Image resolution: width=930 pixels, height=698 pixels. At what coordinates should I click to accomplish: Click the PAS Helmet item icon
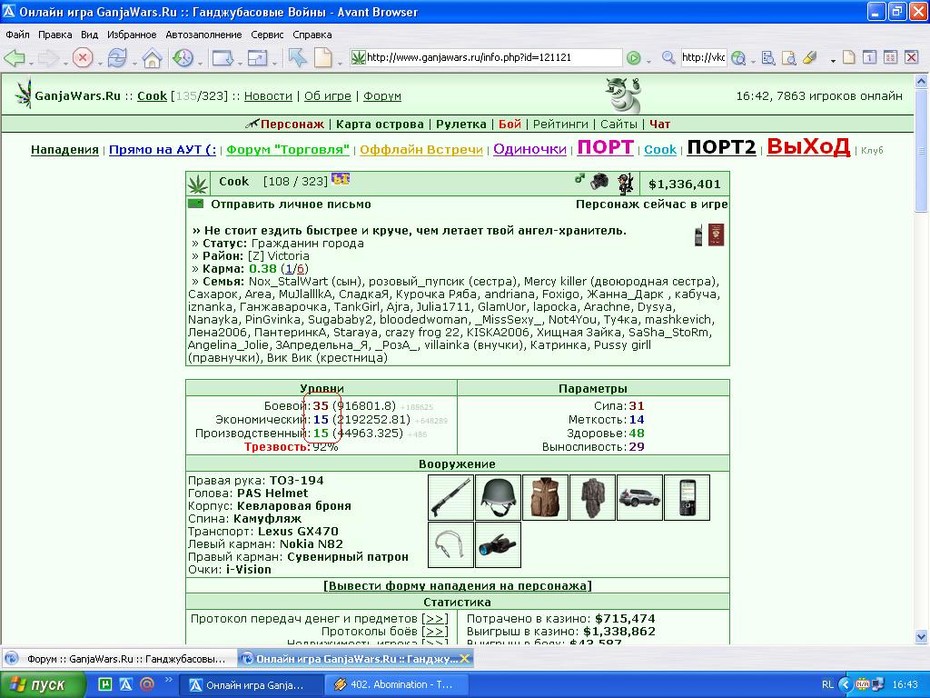pos(498,498)
